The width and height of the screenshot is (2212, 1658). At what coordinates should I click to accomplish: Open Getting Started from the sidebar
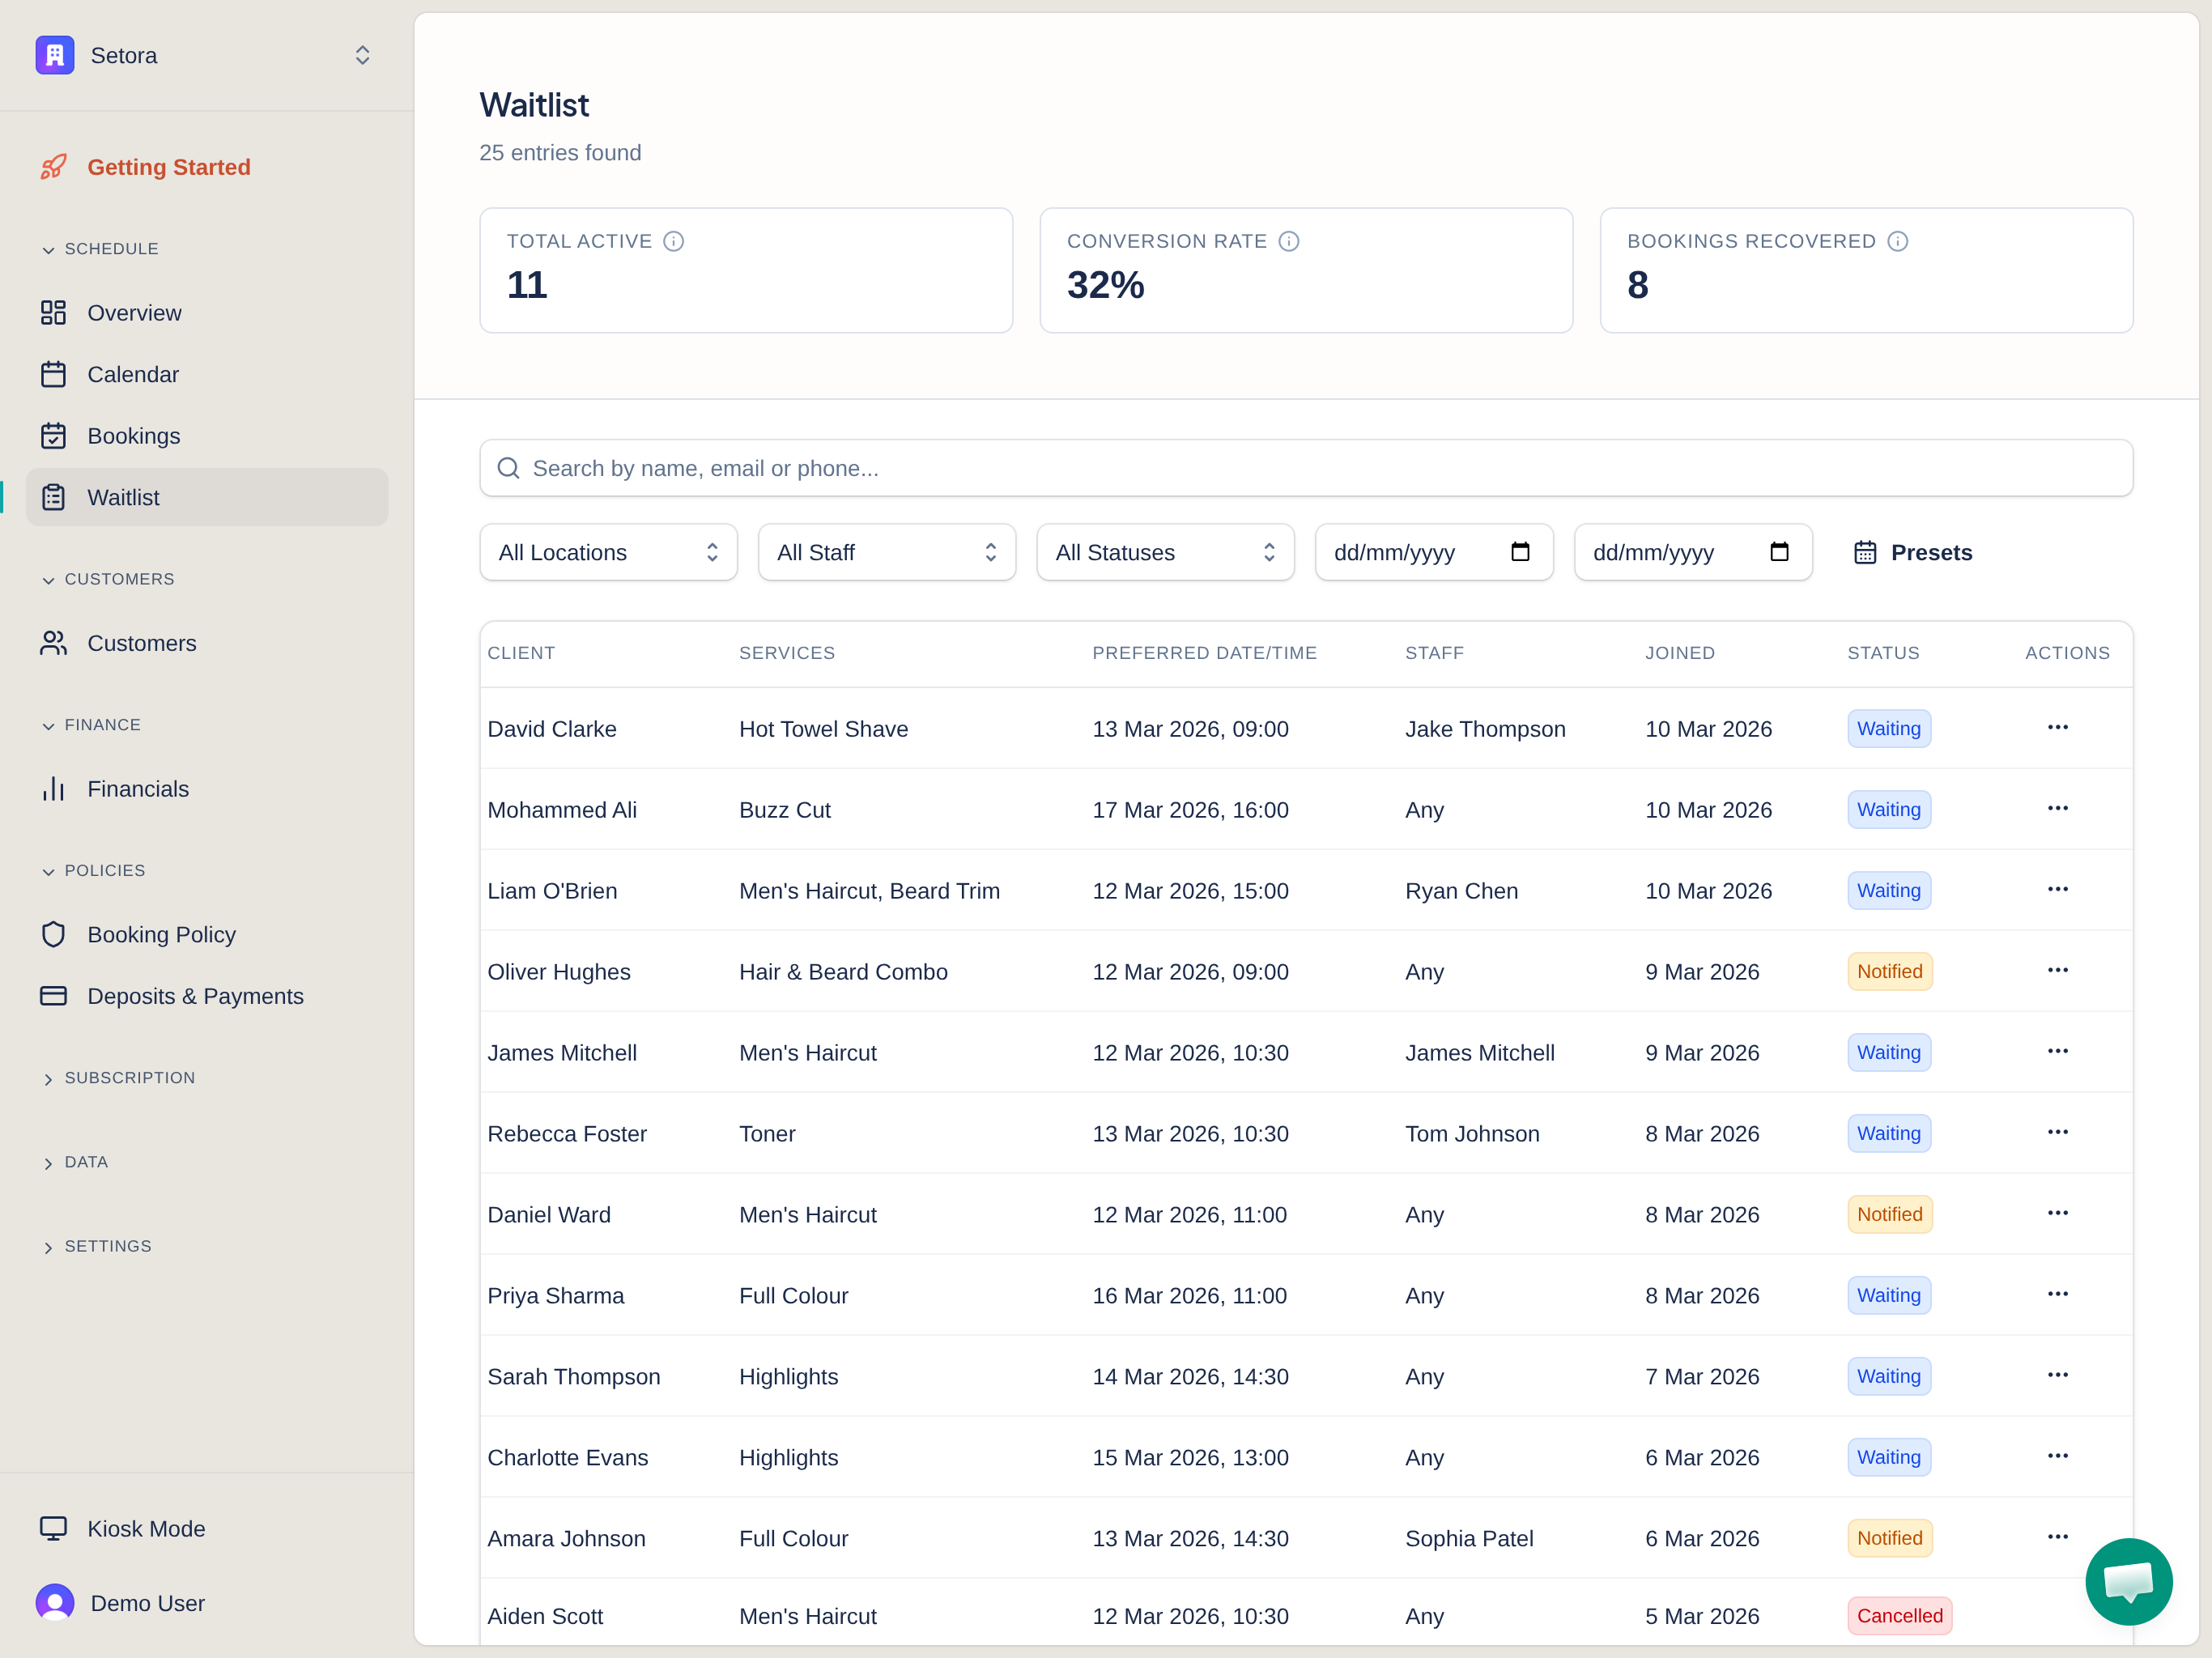pyautogui.click(x=168, y=166)
